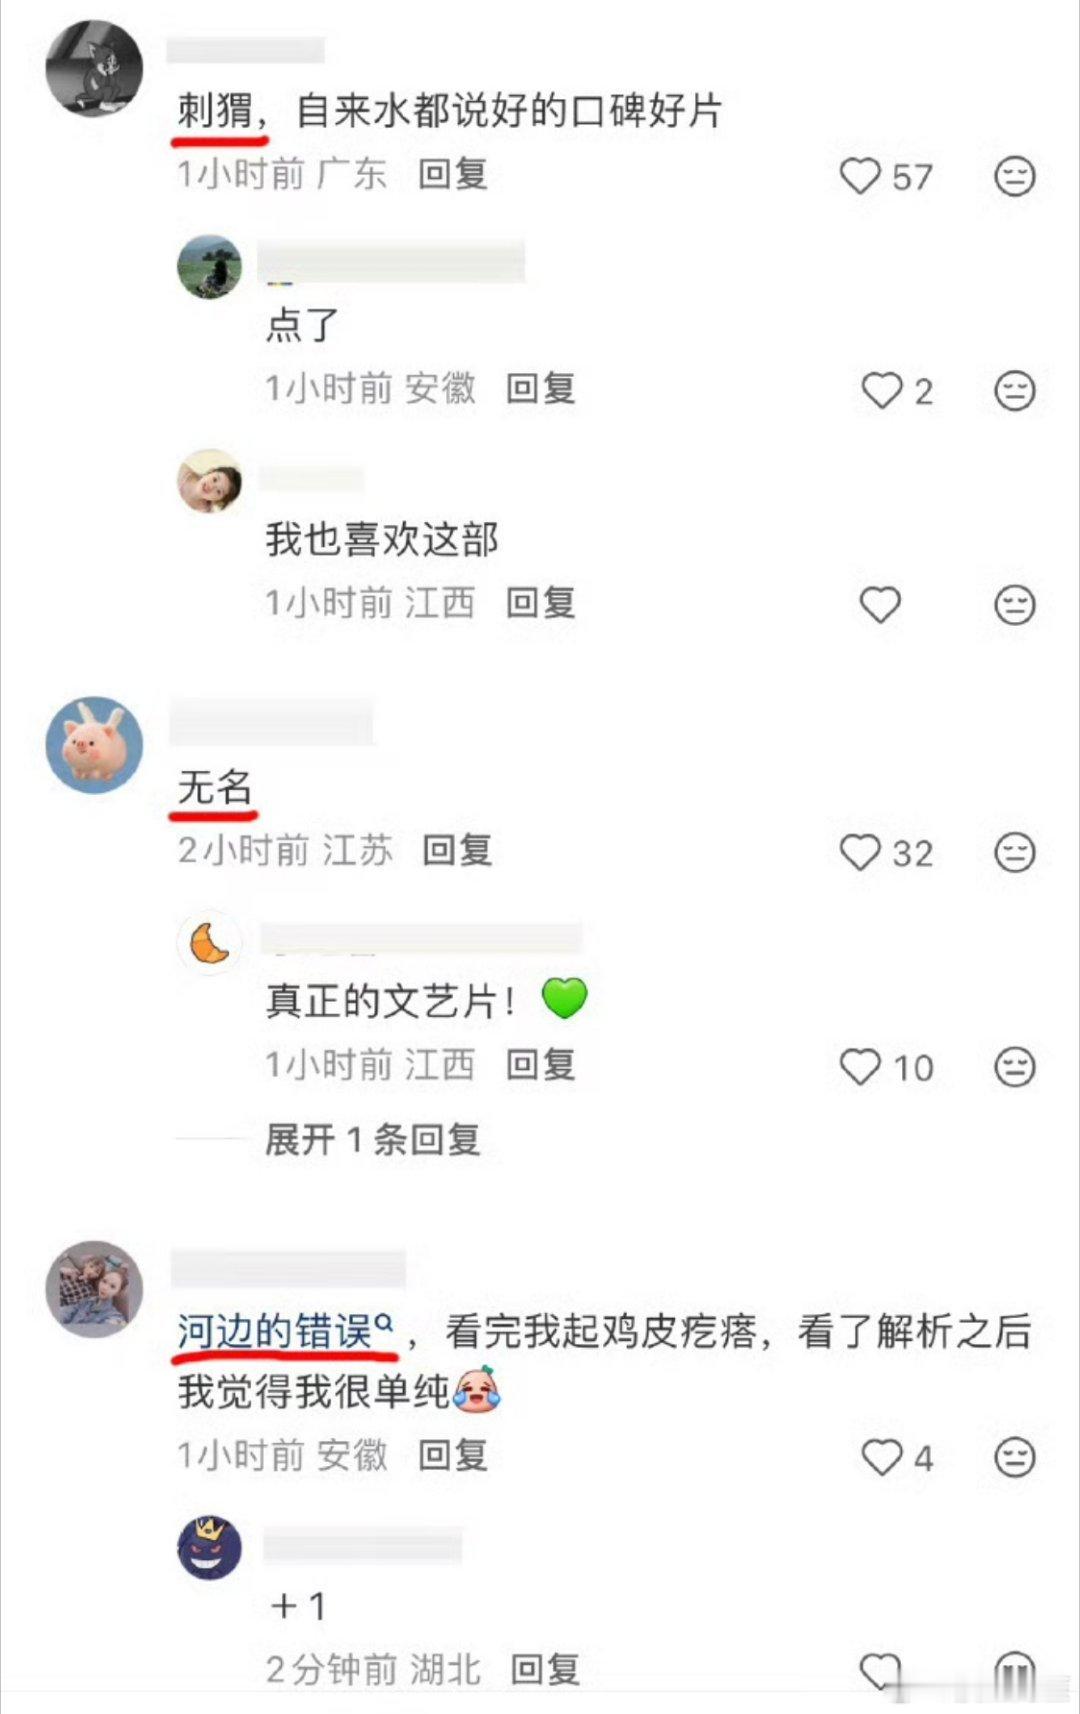
Task: Dislike the 我也喜欢这部 reply from 江西
Action: [1014, 605]
